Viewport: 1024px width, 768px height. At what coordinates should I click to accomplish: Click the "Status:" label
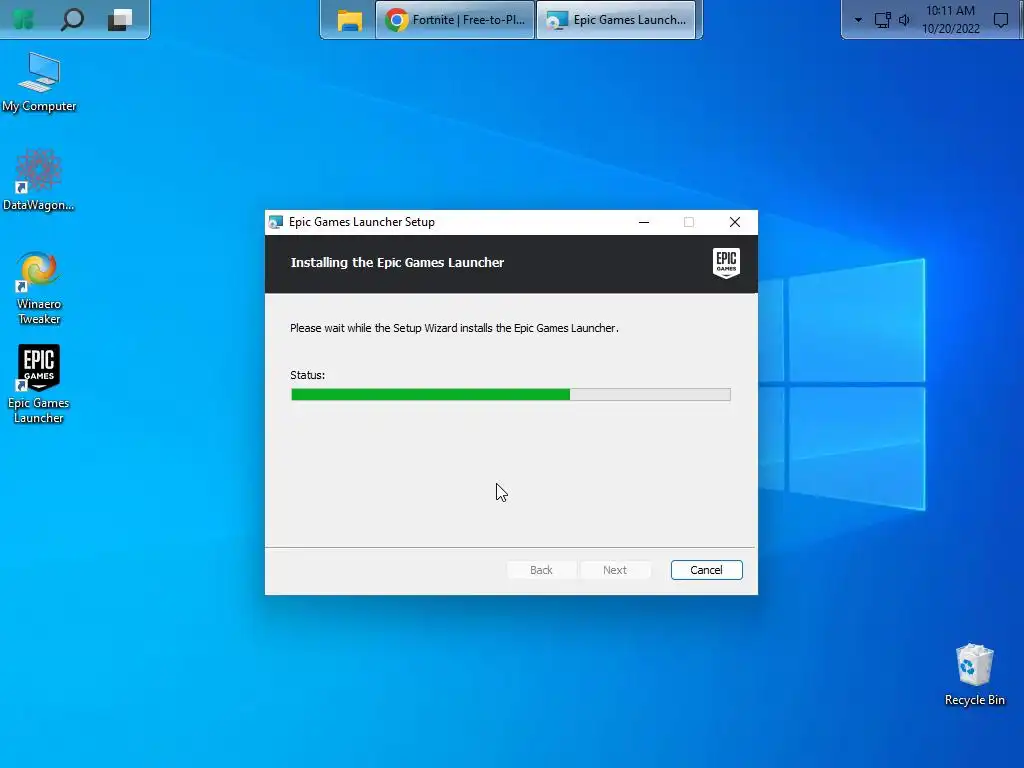[308, 375]
